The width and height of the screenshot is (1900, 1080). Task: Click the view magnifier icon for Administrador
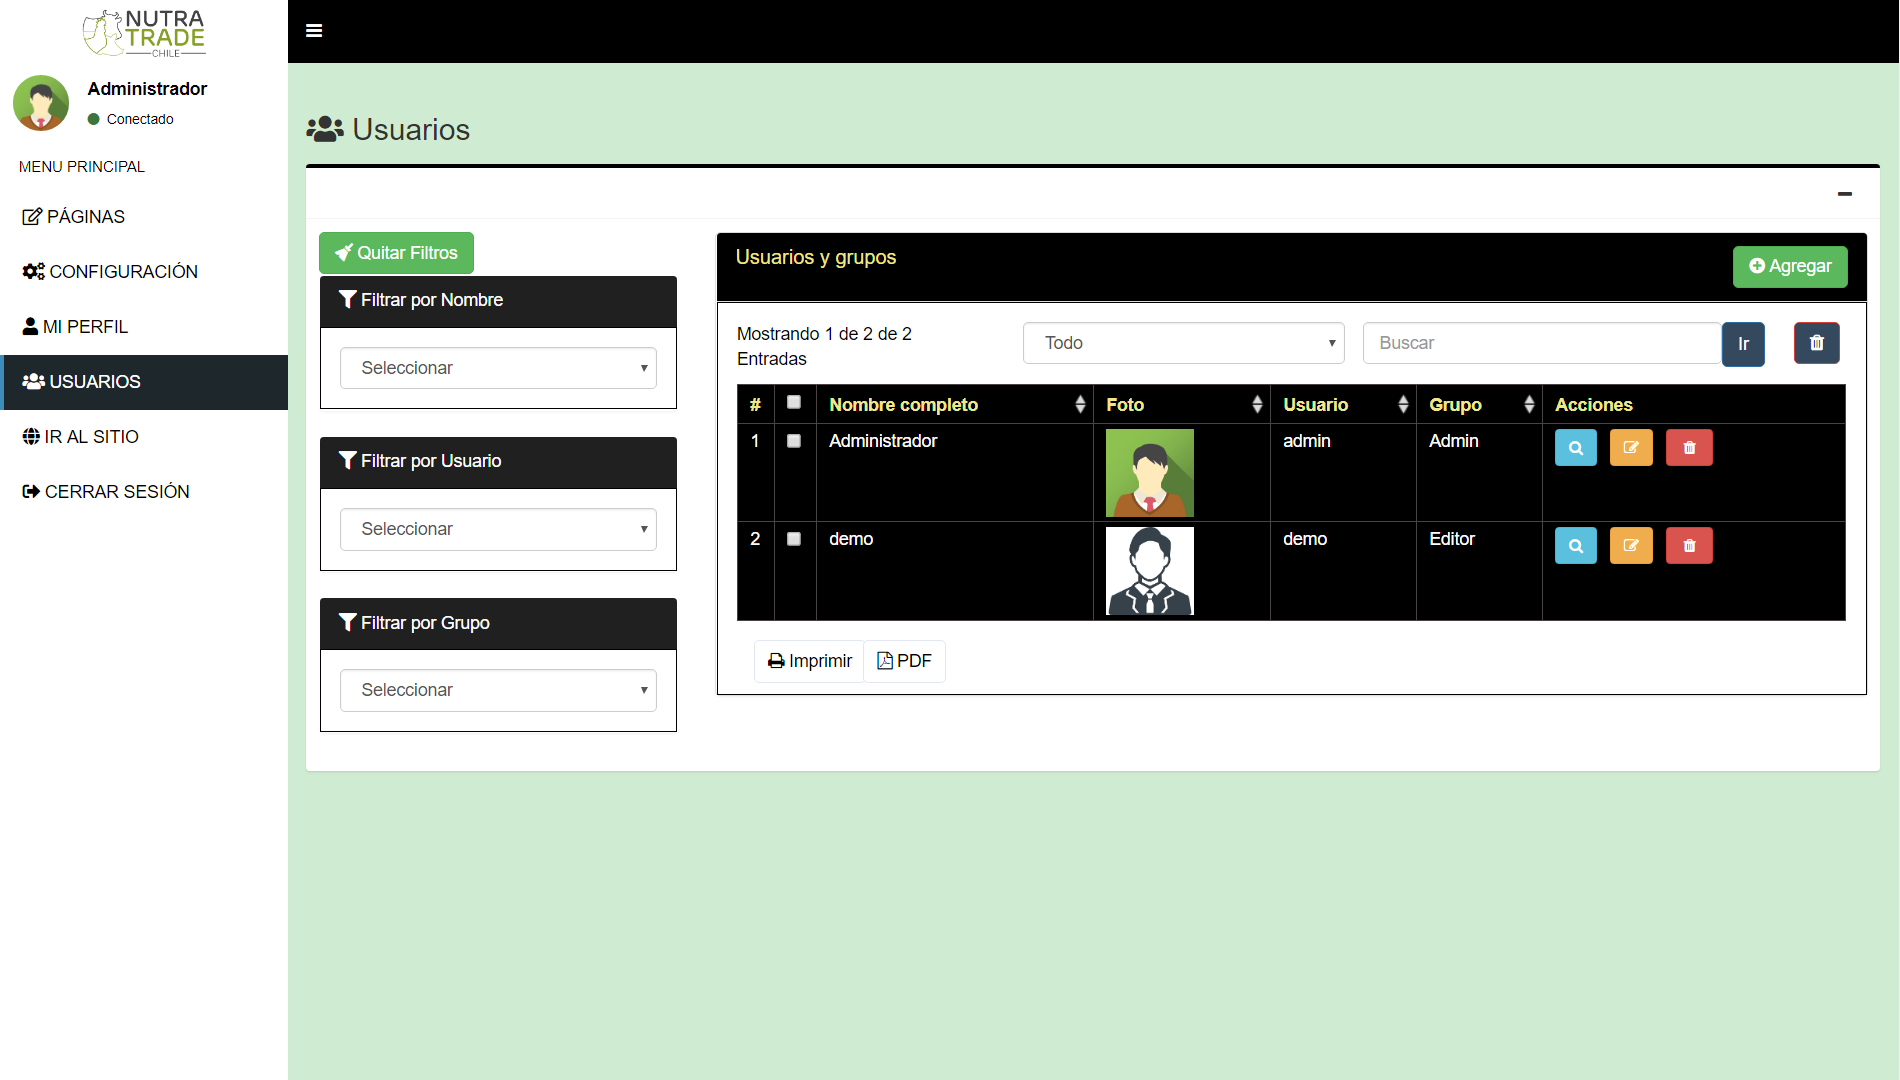pyautogui.click(x=1575, y=448)
